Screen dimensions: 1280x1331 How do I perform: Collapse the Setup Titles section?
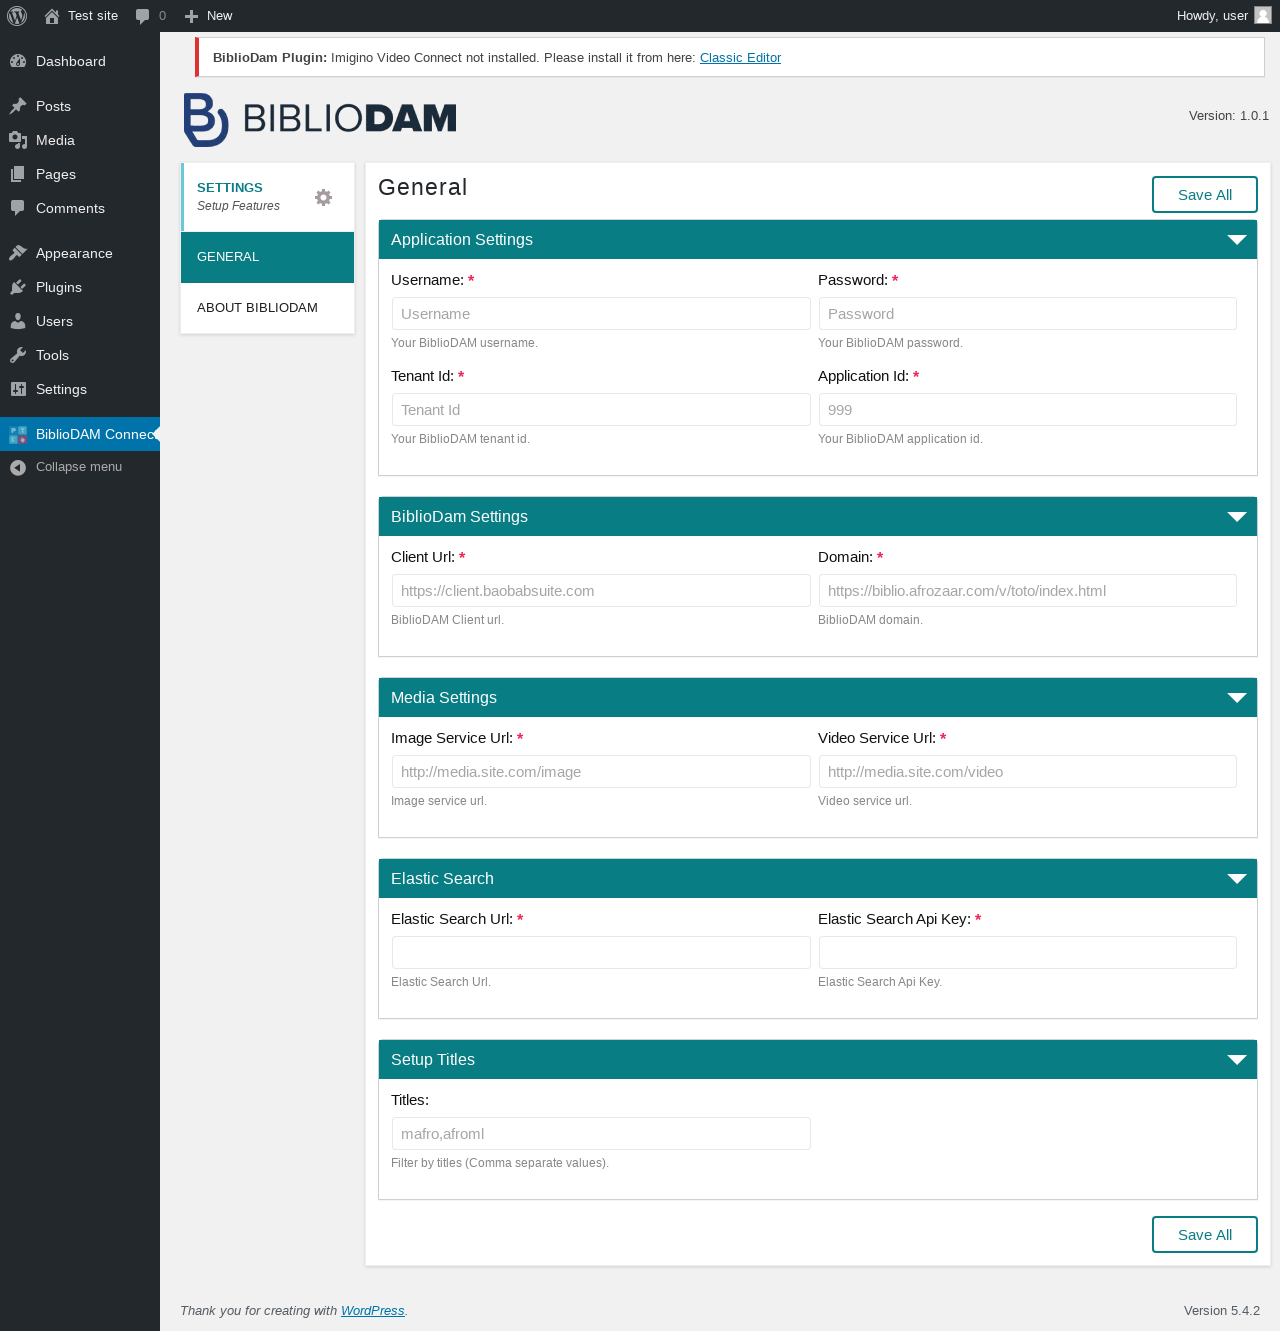[1237, 1060]
